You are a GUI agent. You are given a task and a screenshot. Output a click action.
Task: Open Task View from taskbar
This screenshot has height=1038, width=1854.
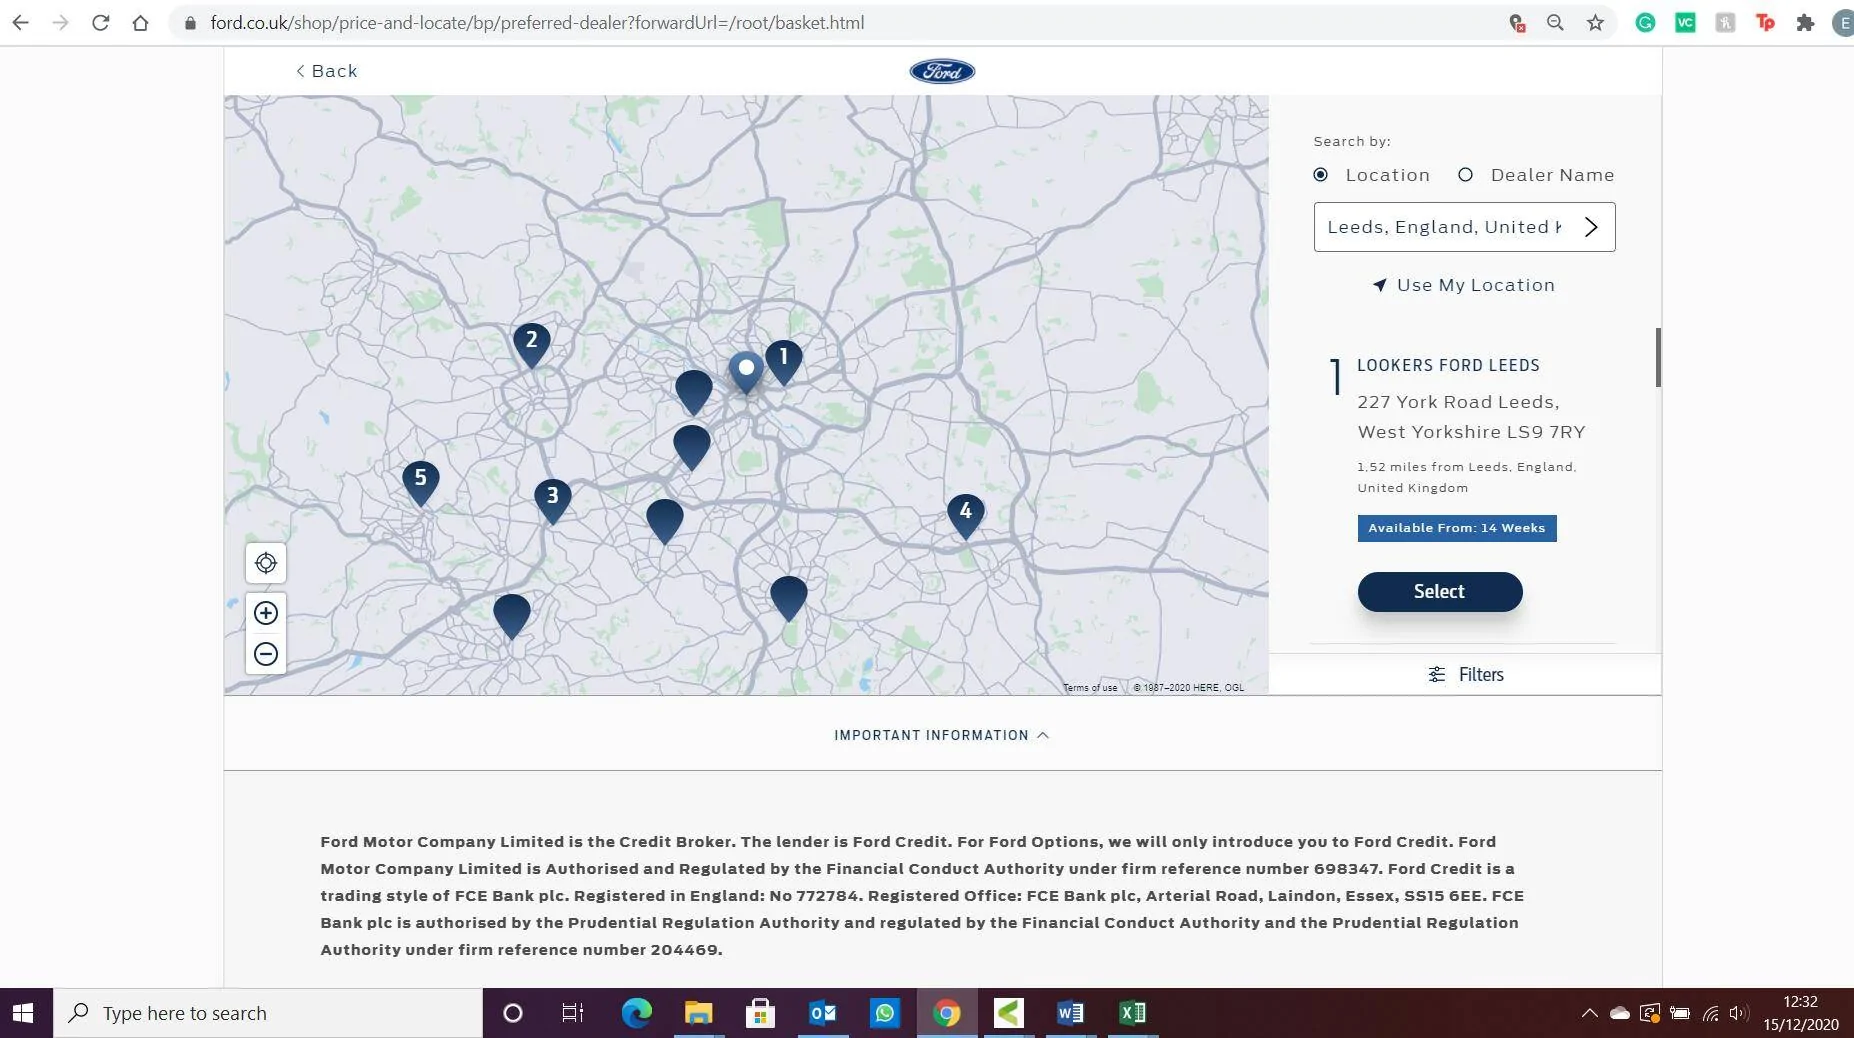pyautogui.click(x=572, y=1013)
